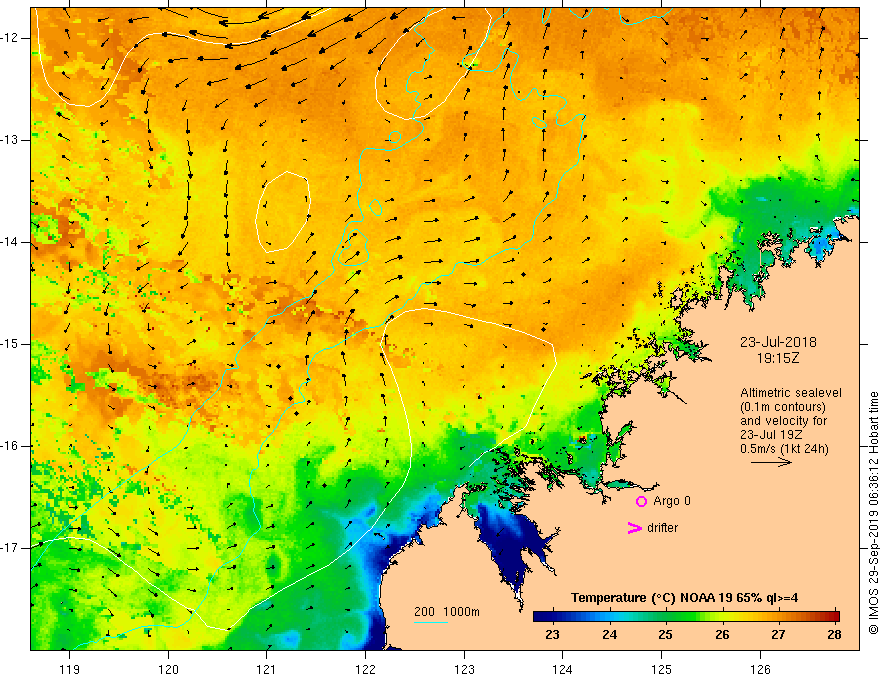Click the longitude axis label 120
The height and width of the screenshot is (680, 880).
click(x=168, y=669)
